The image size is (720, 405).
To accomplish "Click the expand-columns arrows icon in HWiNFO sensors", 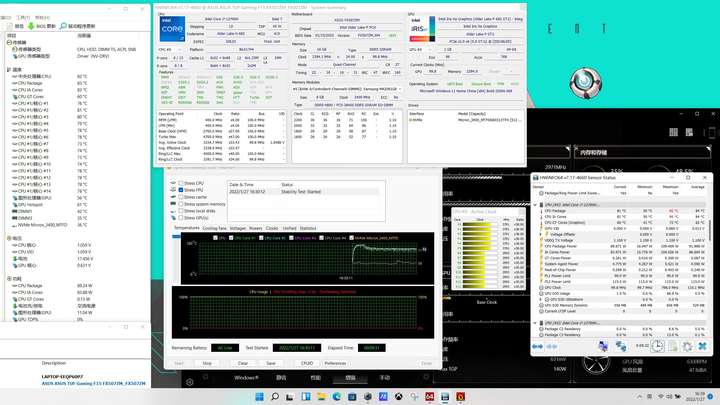I will point(537,347).
